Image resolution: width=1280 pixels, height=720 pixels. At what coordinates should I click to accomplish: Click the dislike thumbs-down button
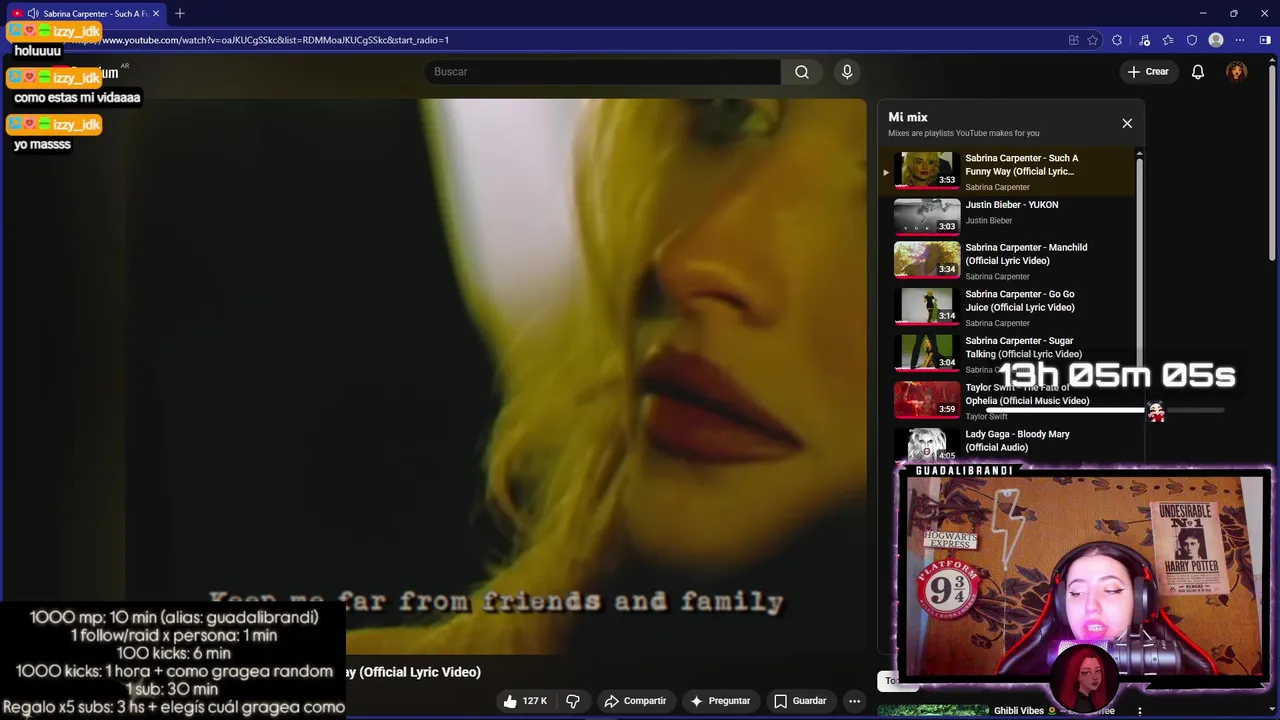[573, 701]
